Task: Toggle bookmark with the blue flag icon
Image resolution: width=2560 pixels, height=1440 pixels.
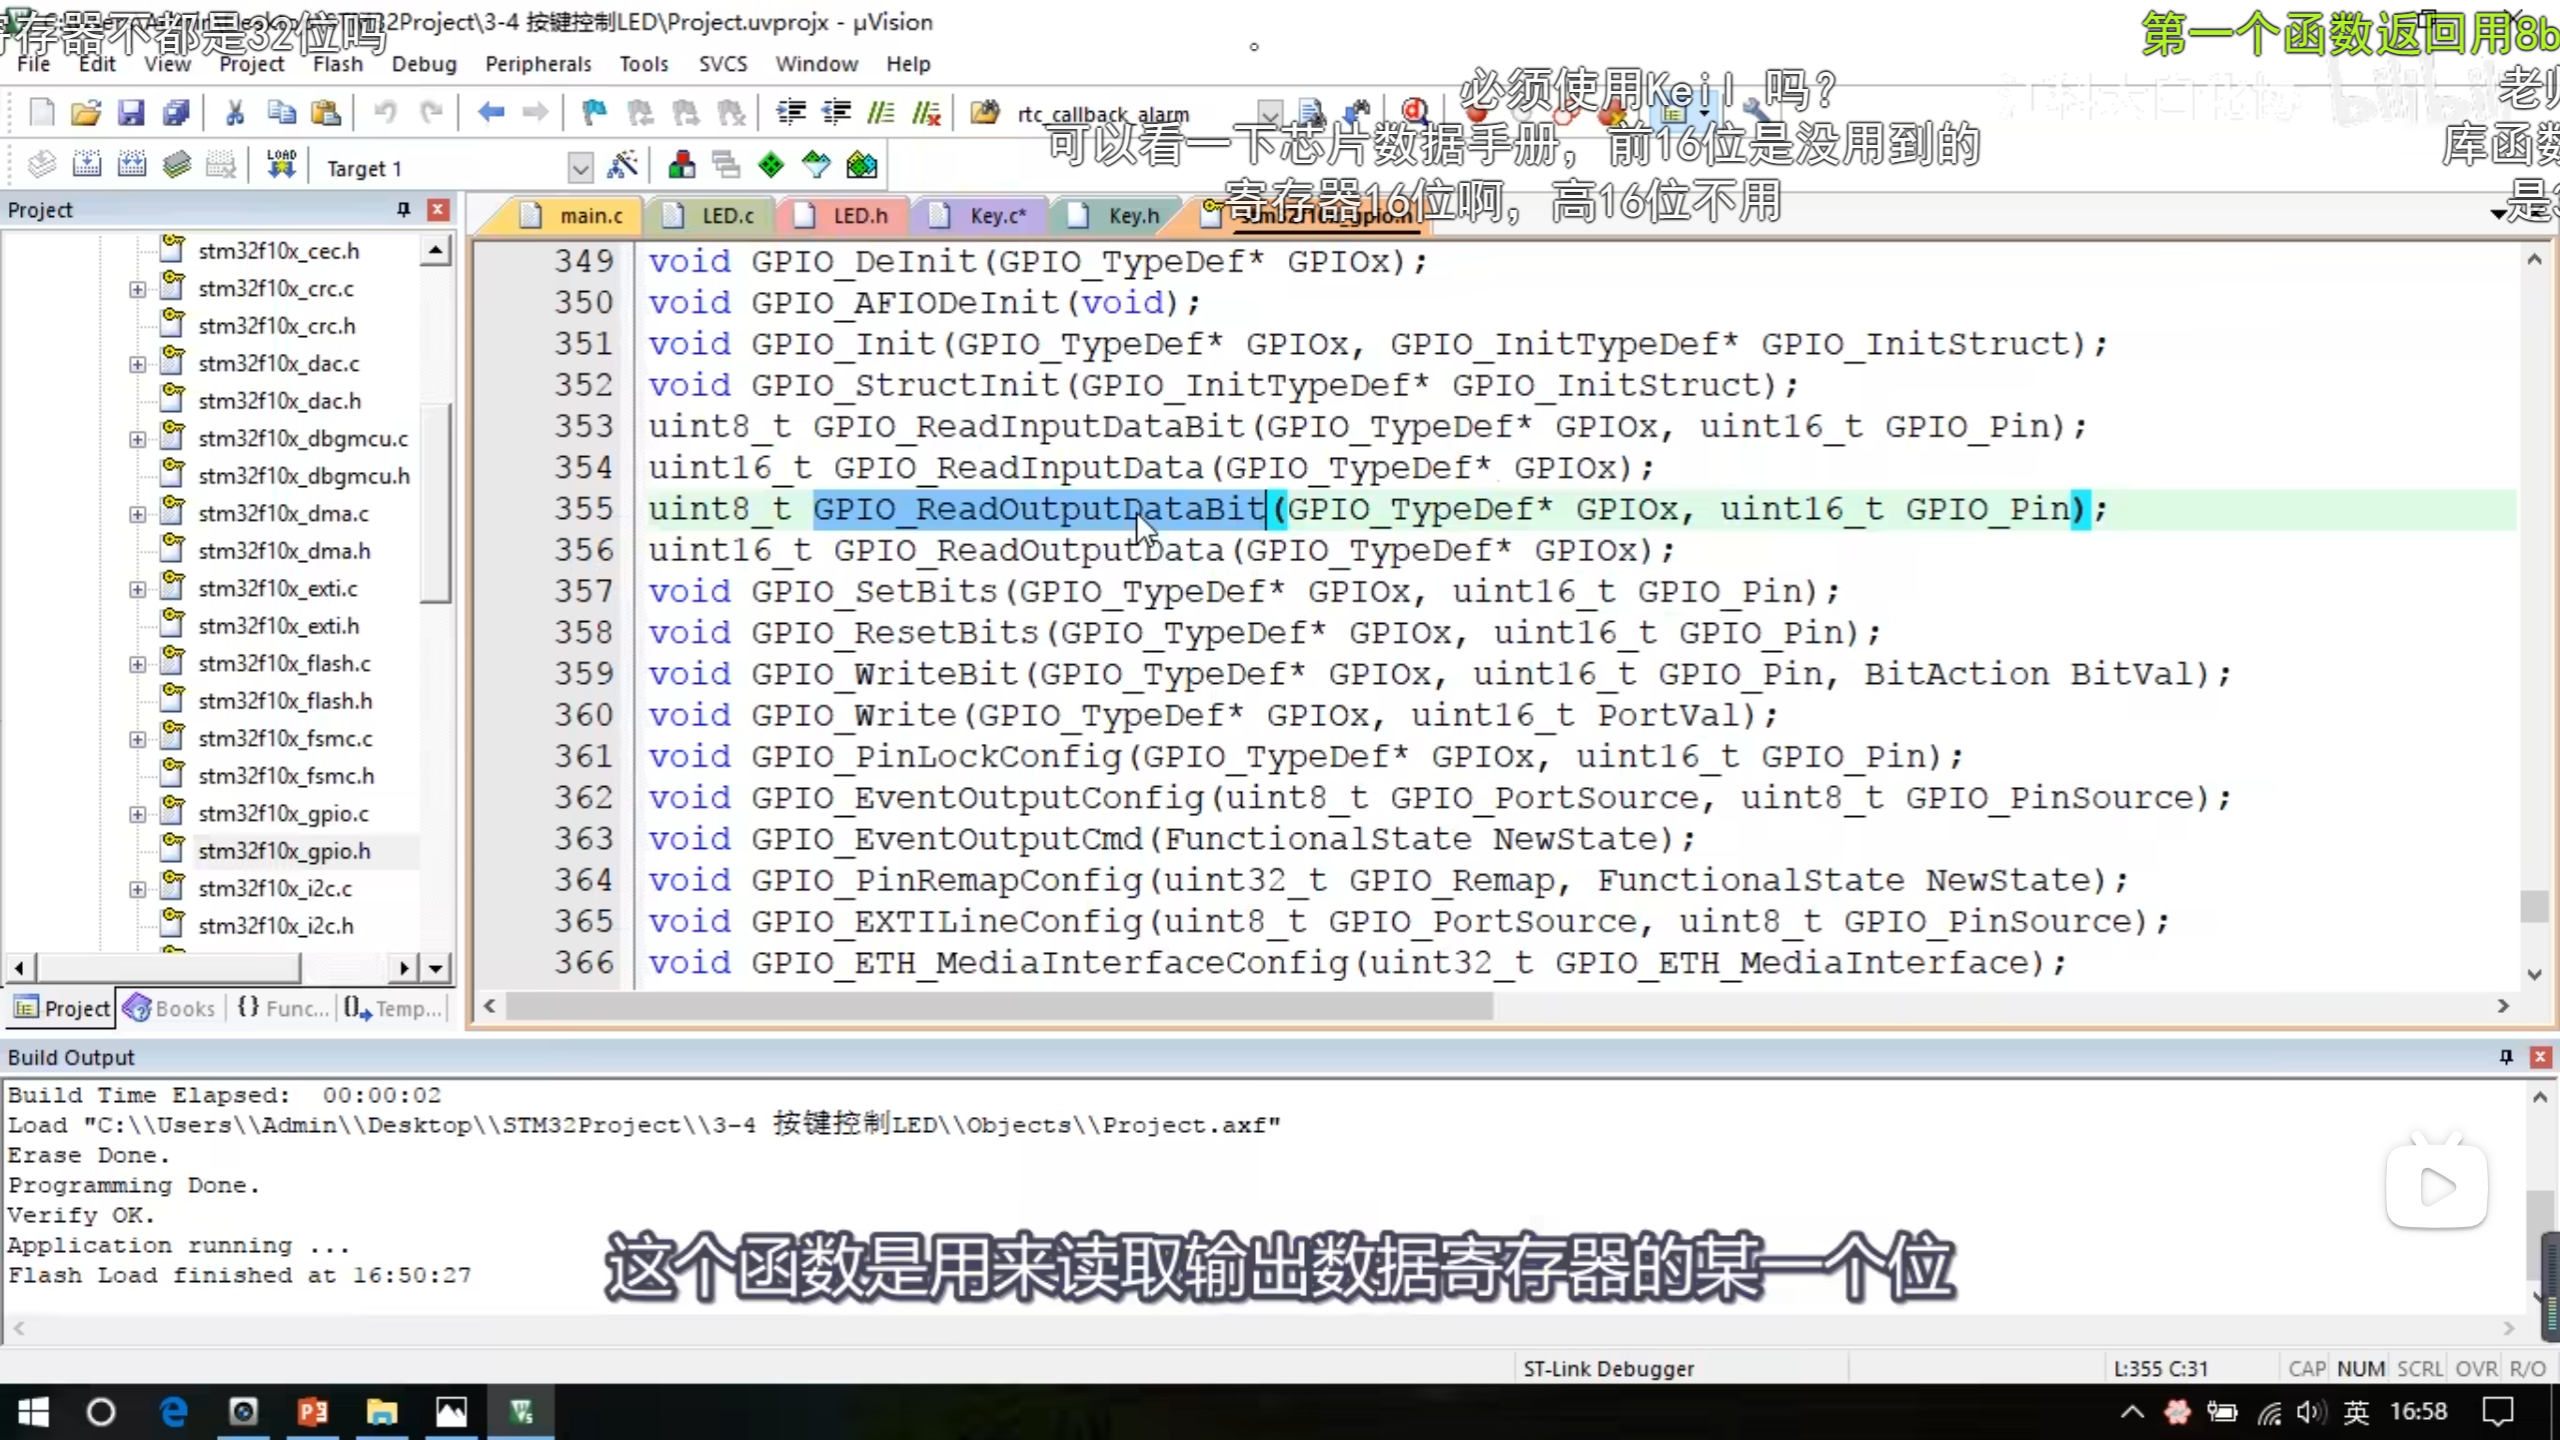Action: click(x=595, y=112)
